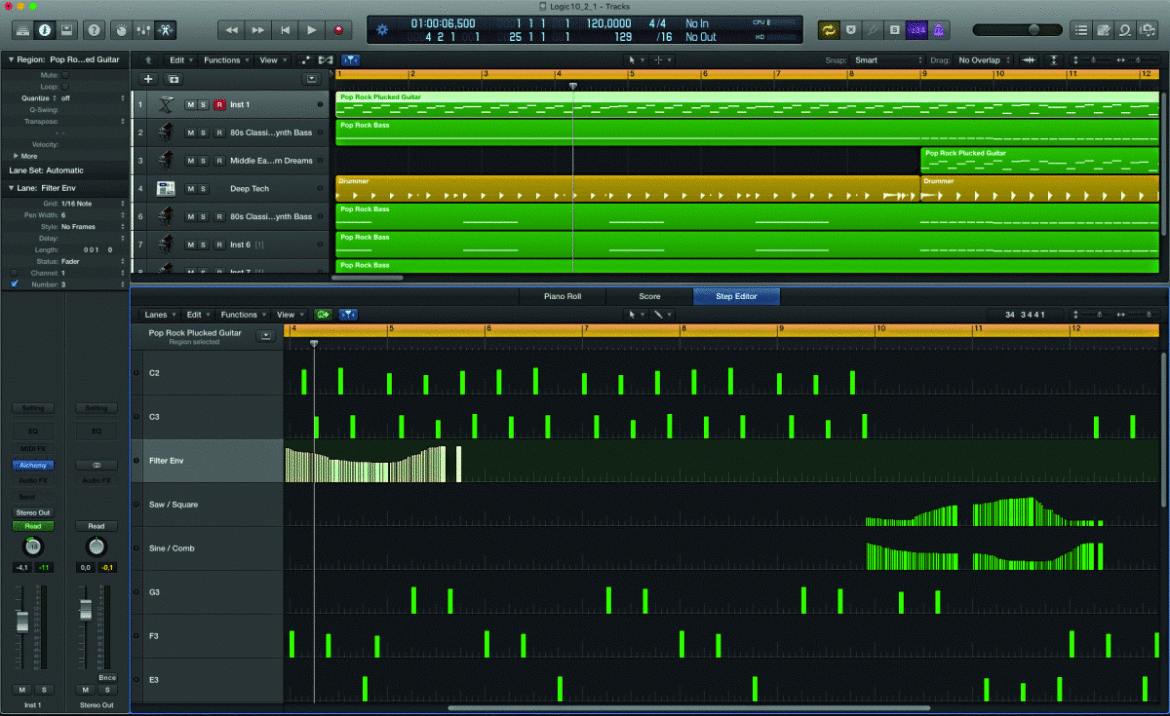
Task: Open the Toolbar display button
Action: (66, 30)
